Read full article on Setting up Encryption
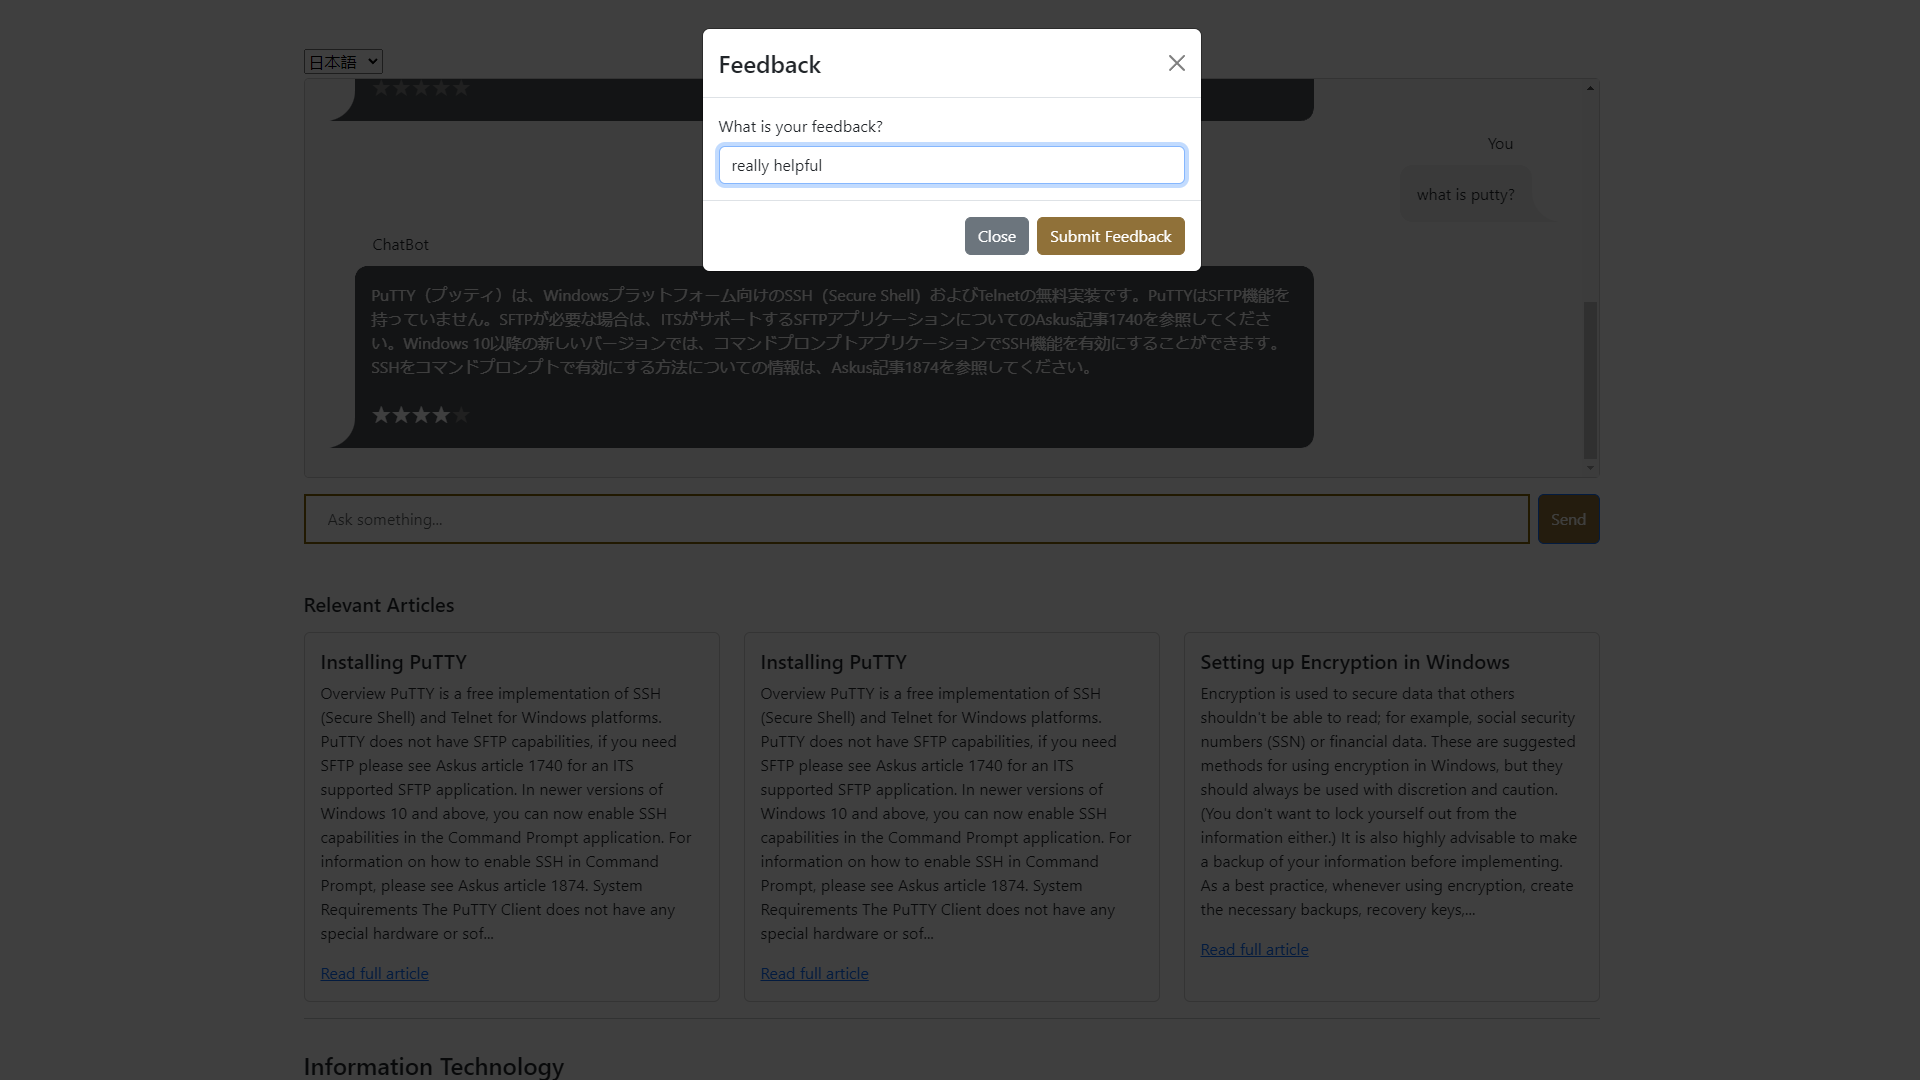 point(1254,949)
